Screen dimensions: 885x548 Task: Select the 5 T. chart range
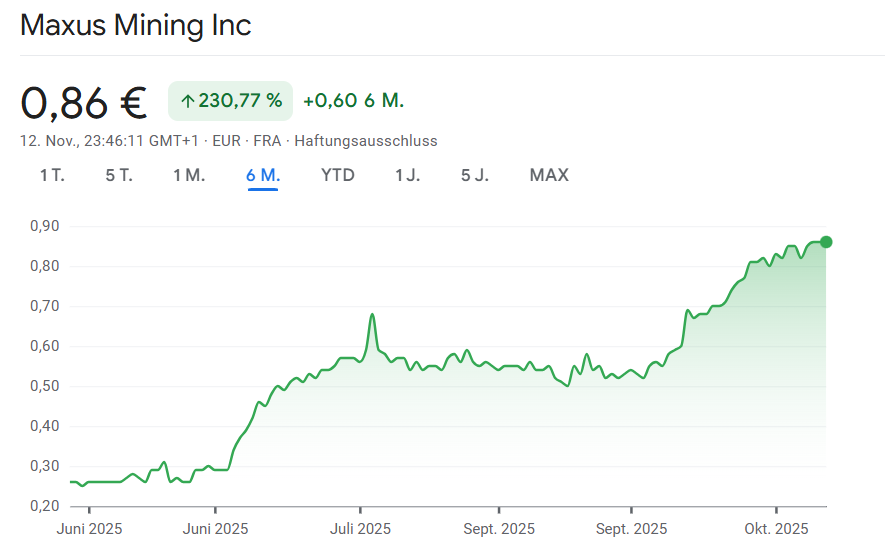click(x=118, y=175)
